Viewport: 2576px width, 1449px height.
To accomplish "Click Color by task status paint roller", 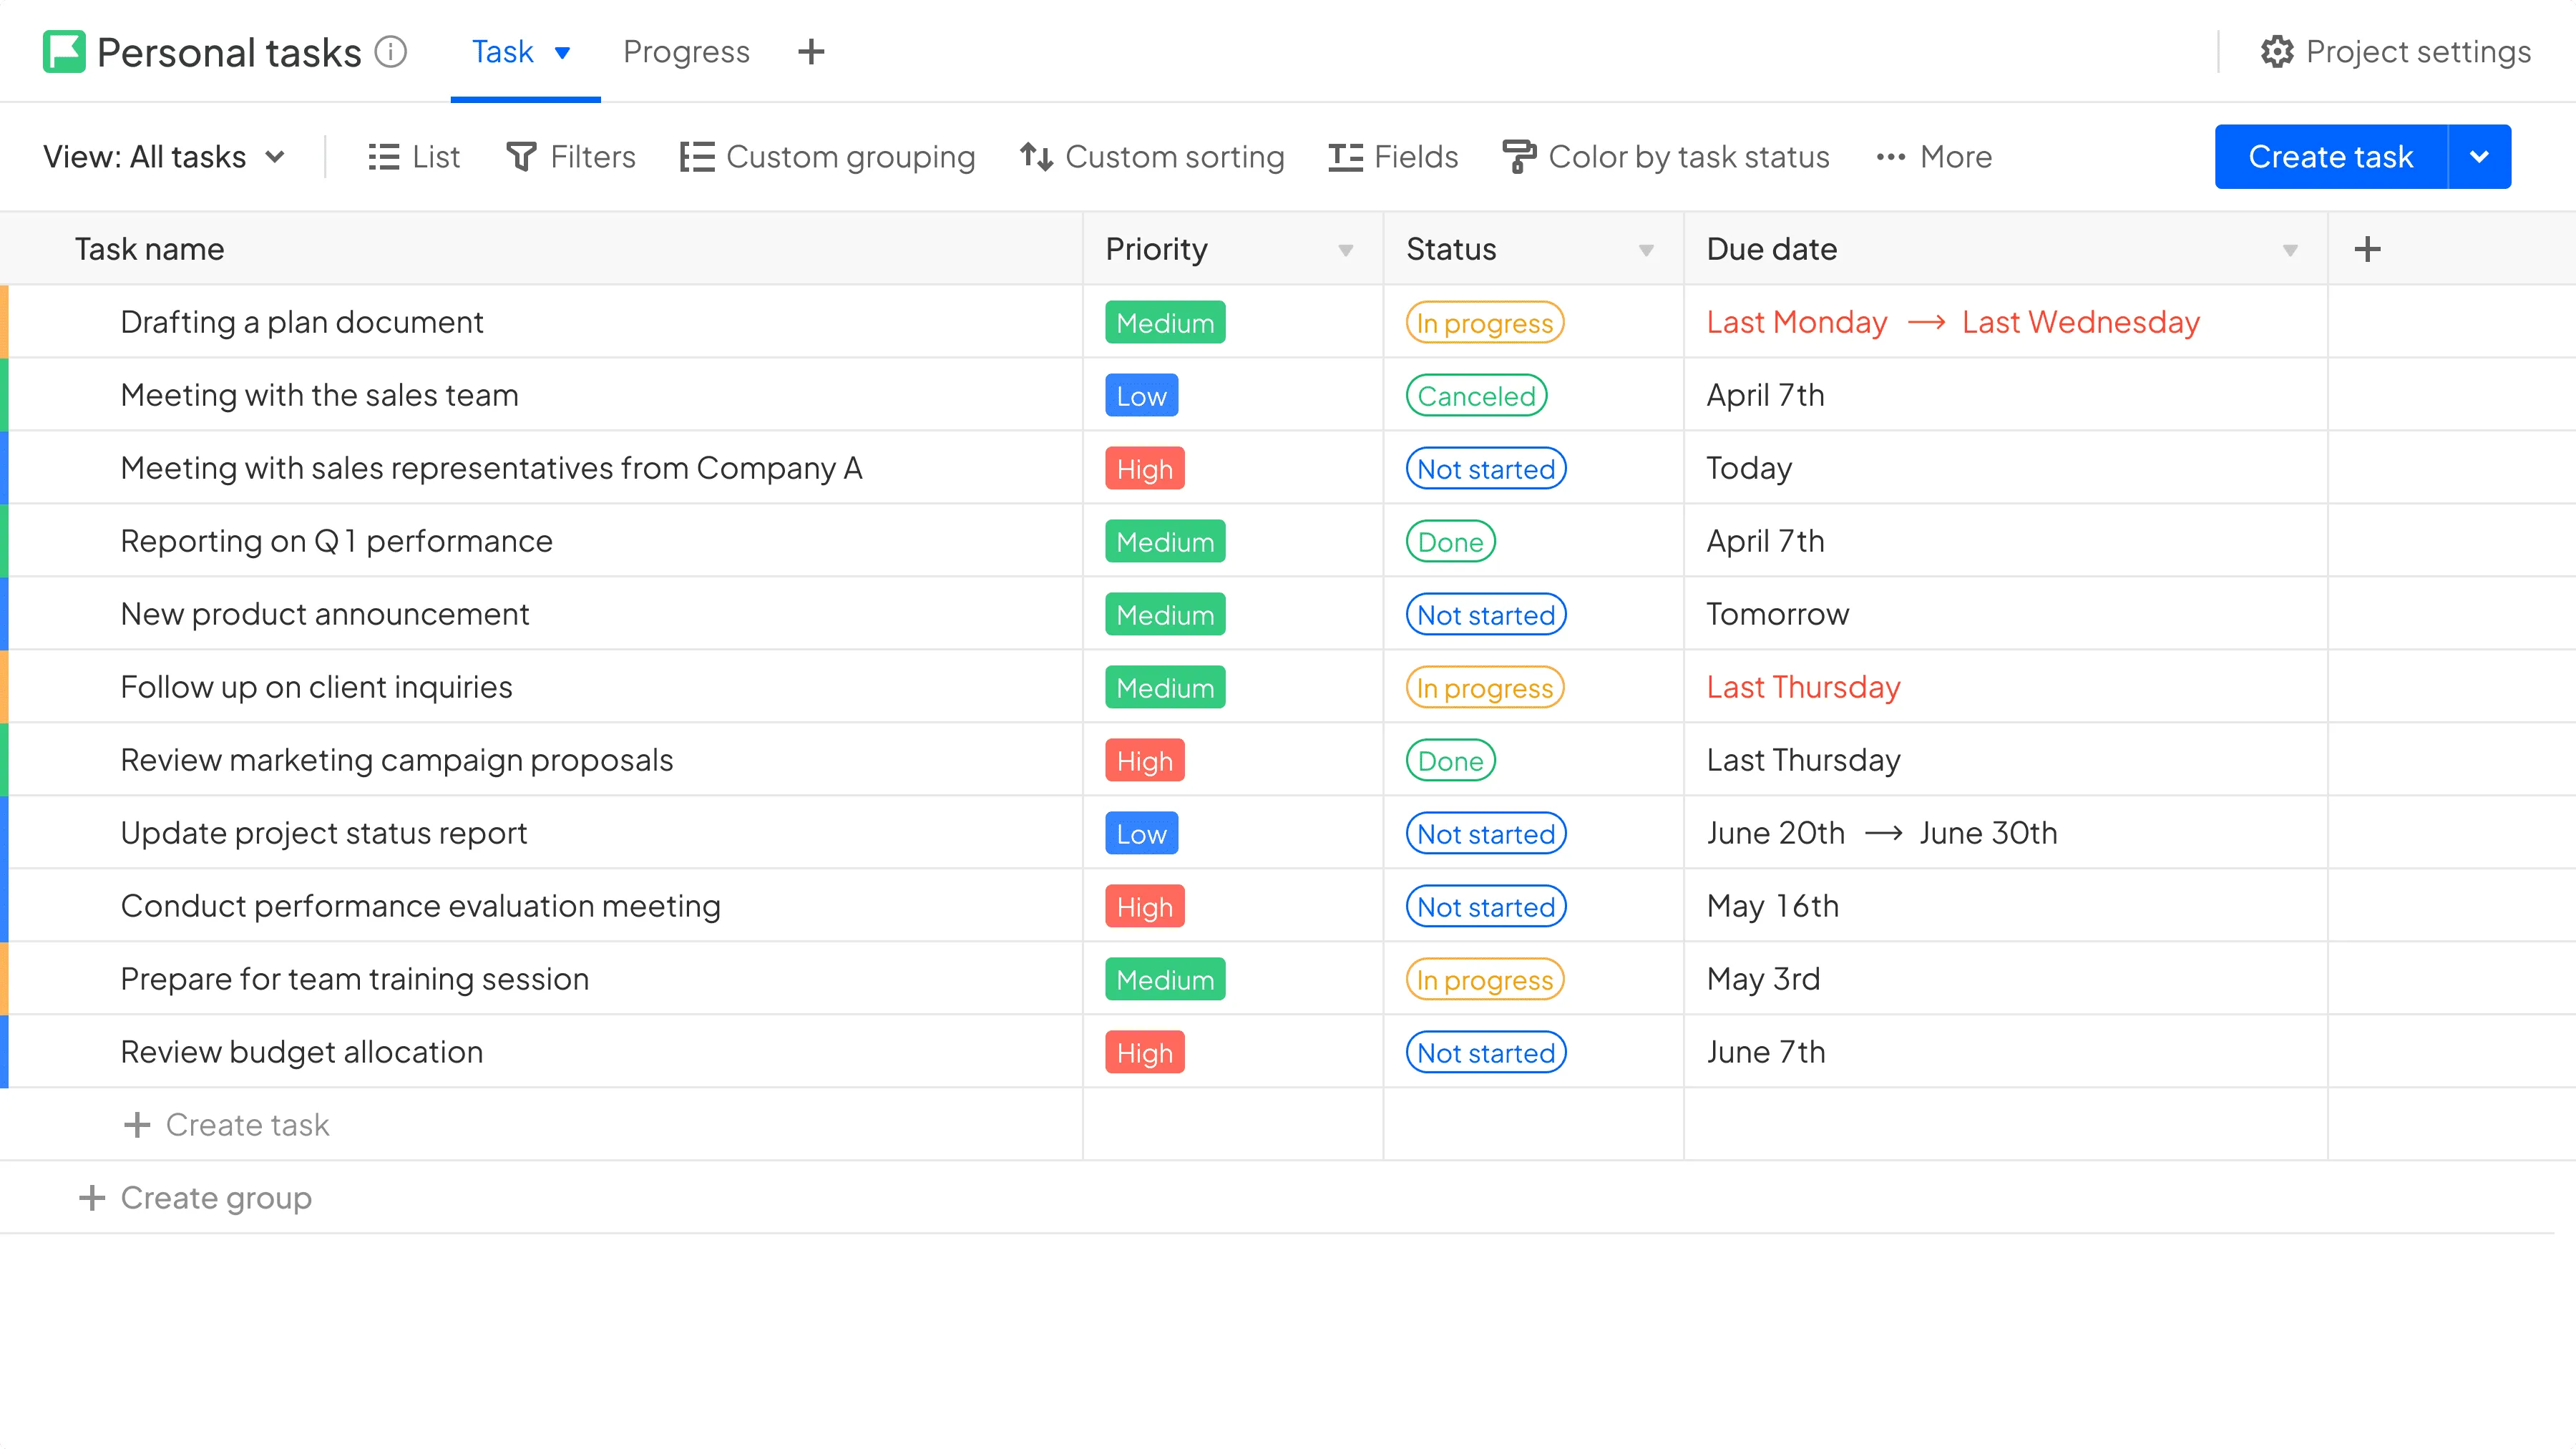I will [x=1518, y=157].
